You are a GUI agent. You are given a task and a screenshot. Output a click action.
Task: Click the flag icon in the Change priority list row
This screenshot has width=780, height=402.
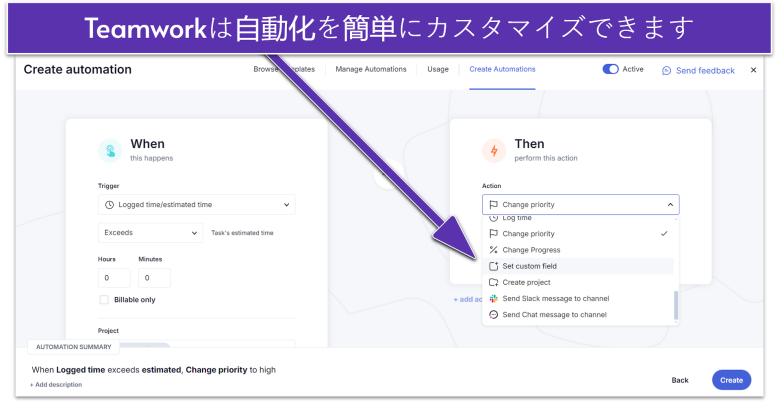click(x=493, y=234)
